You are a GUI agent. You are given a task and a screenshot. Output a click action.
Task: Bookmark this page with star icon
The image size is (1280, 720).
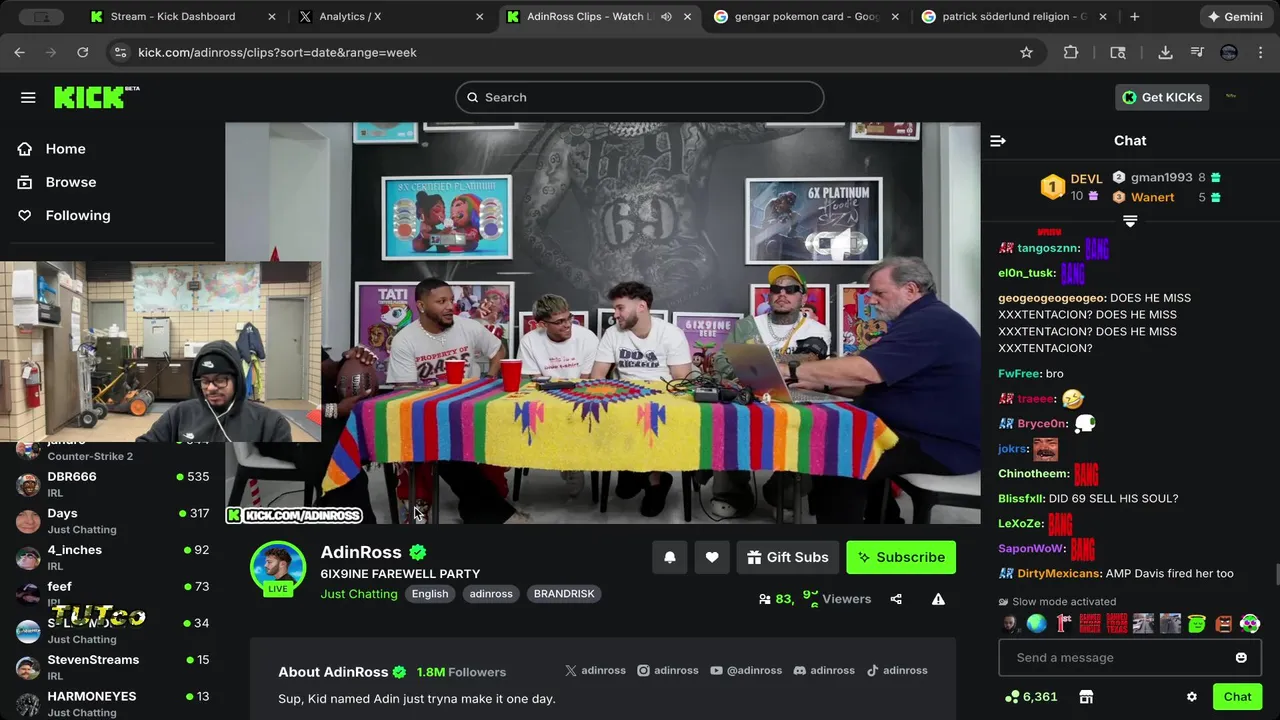(1026, 52)
